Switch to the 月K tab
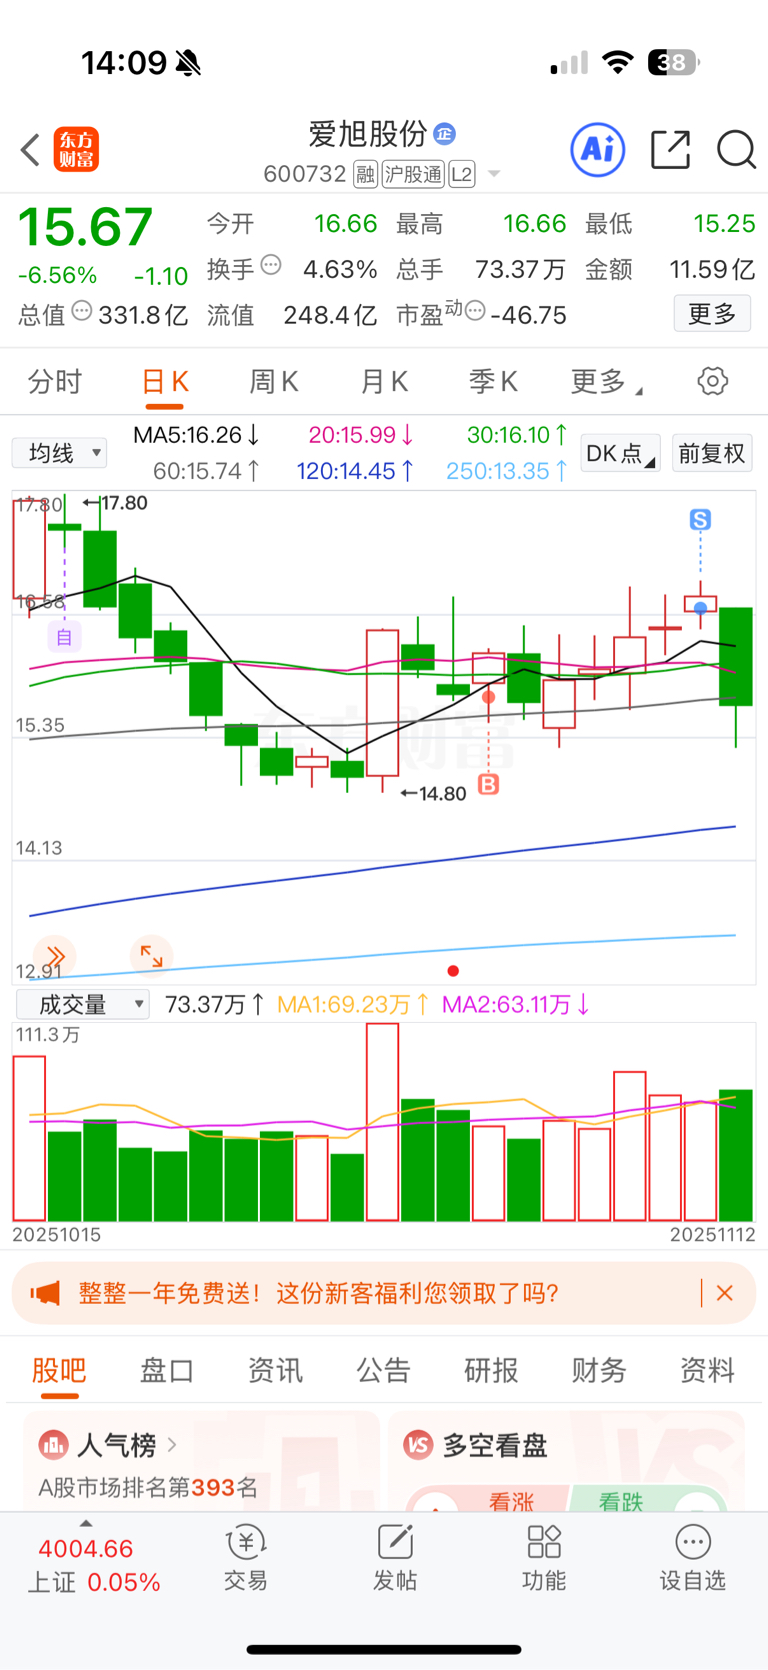 (384, 381)
